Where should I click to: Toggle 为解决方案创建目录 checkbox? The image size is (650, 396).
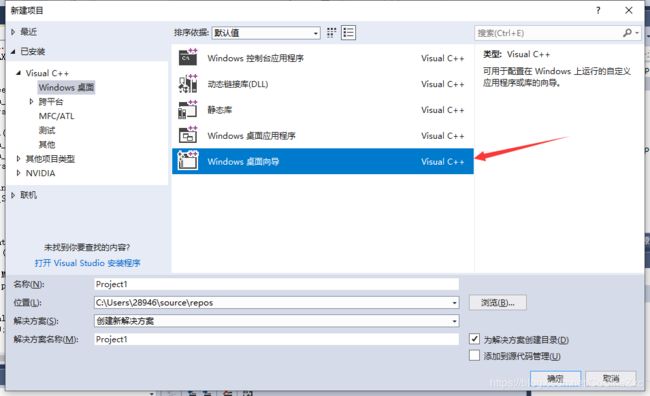pyautogui.click(x=474, y=339)
